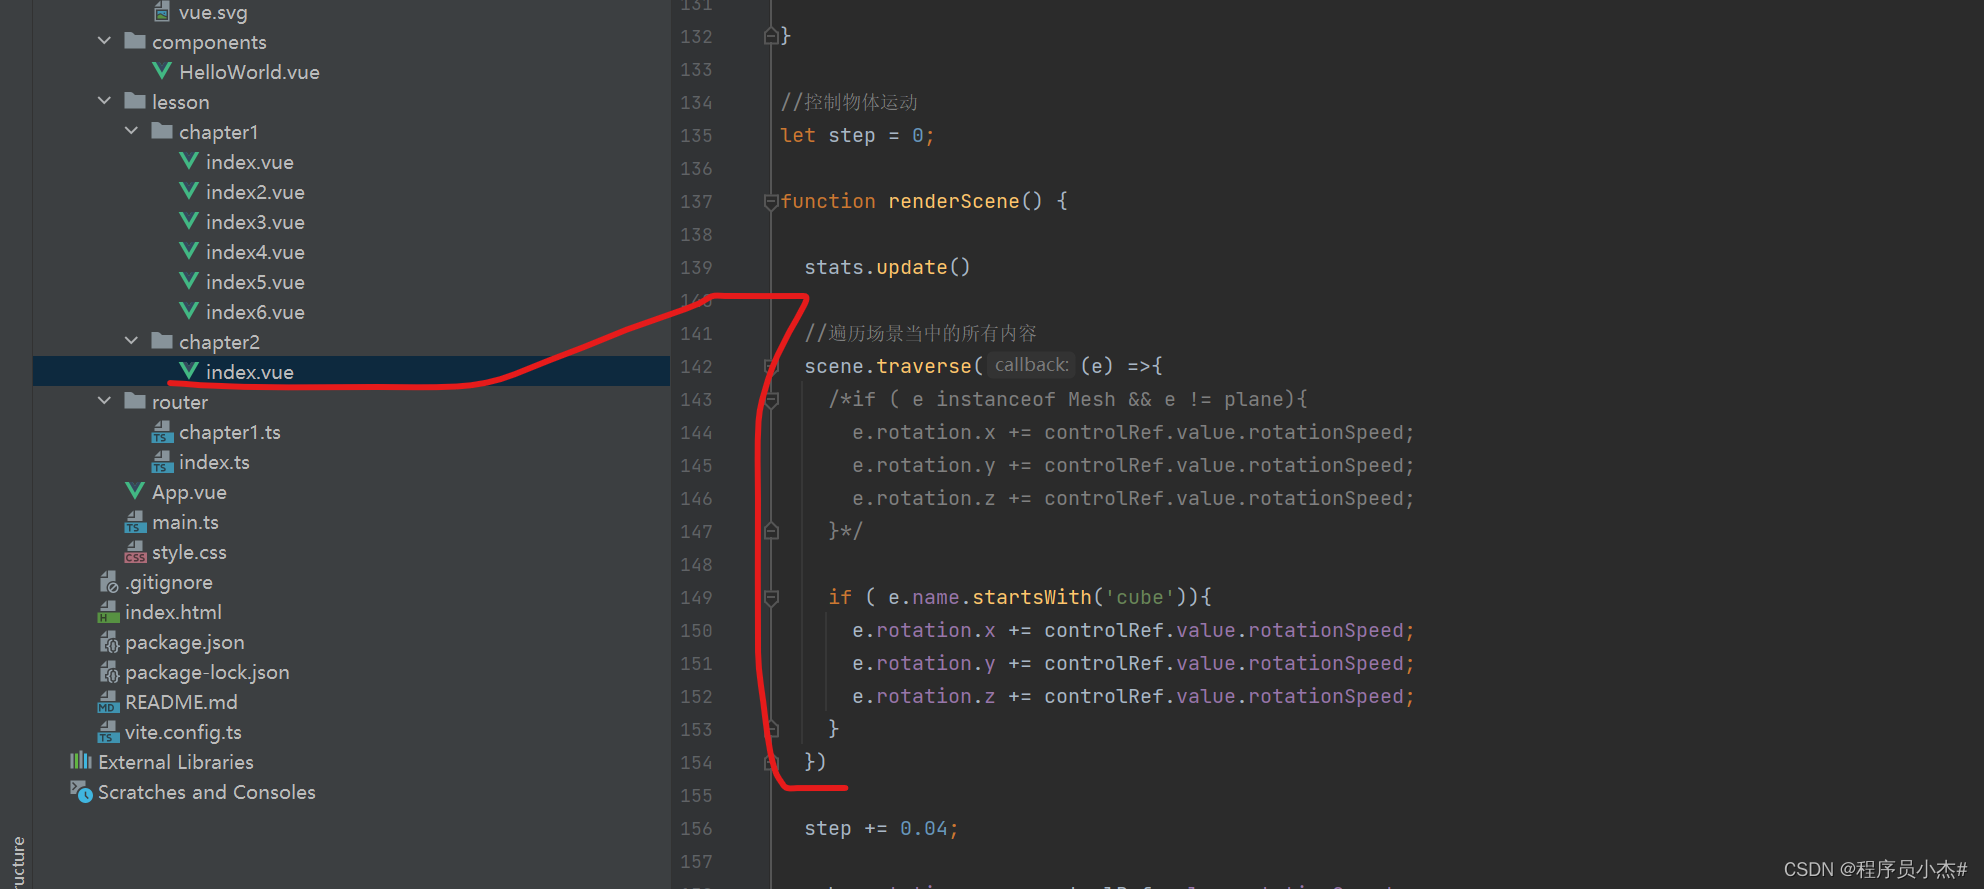The image size is (1984, 889).
Task: Click the fold end marker at line 132
Action: 771,36
